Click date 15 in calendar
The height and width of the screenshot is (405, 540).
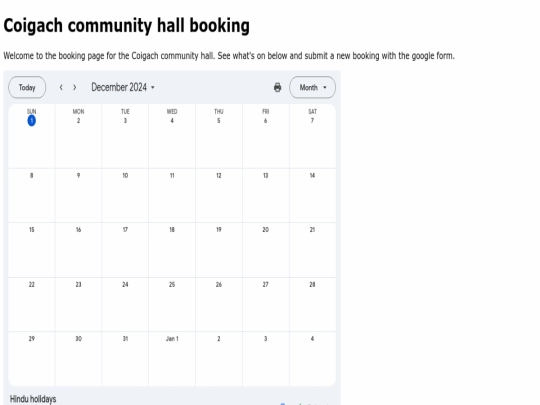point(32,230)
